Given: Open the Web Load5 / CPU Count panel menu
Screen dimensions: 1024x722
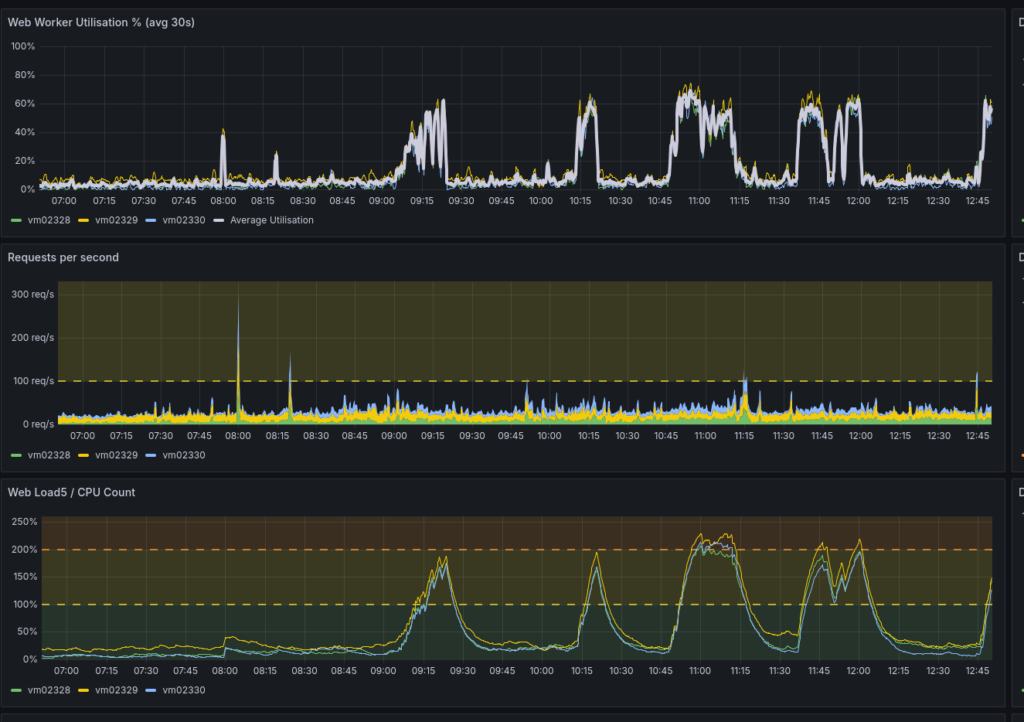Looking at the screenshot, I should click(71, 492).
